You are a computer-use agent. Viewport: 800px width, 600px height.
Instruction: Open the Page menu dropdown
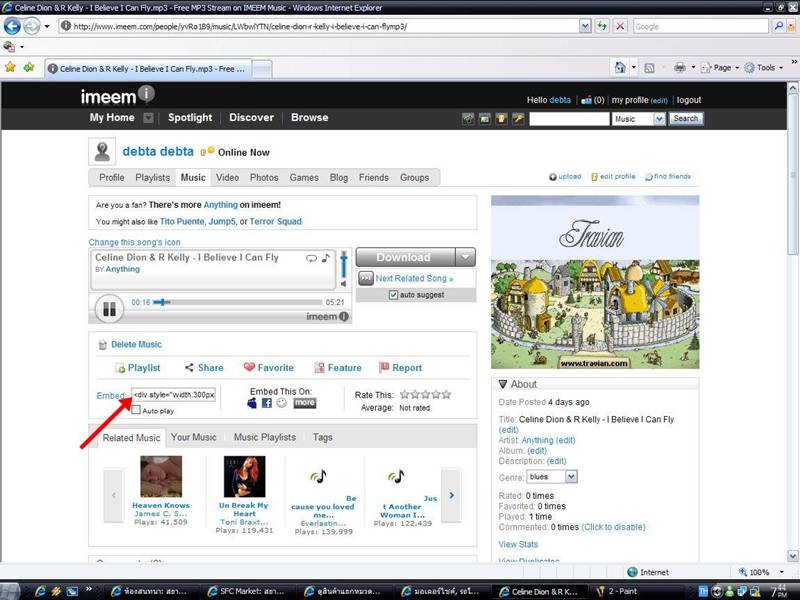pyautogui.click(x=737, y=68)
